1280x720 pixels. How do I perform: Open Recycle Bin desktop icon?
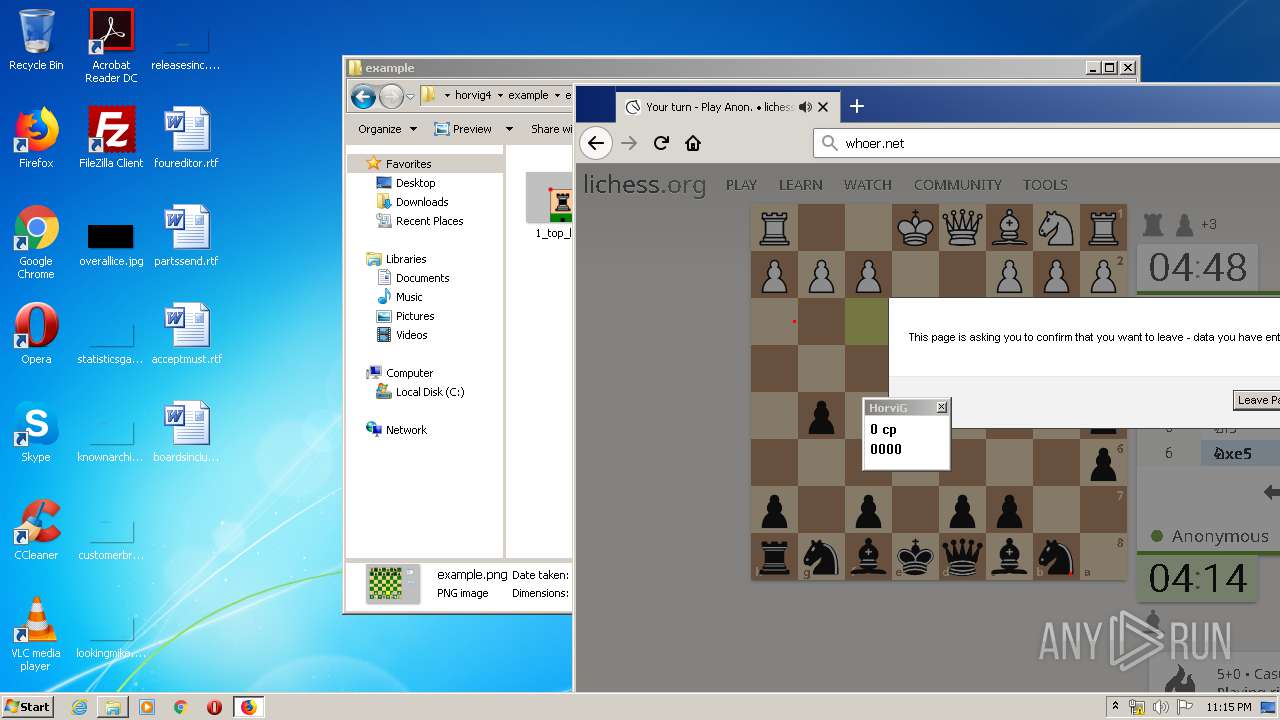click(36, 40)
